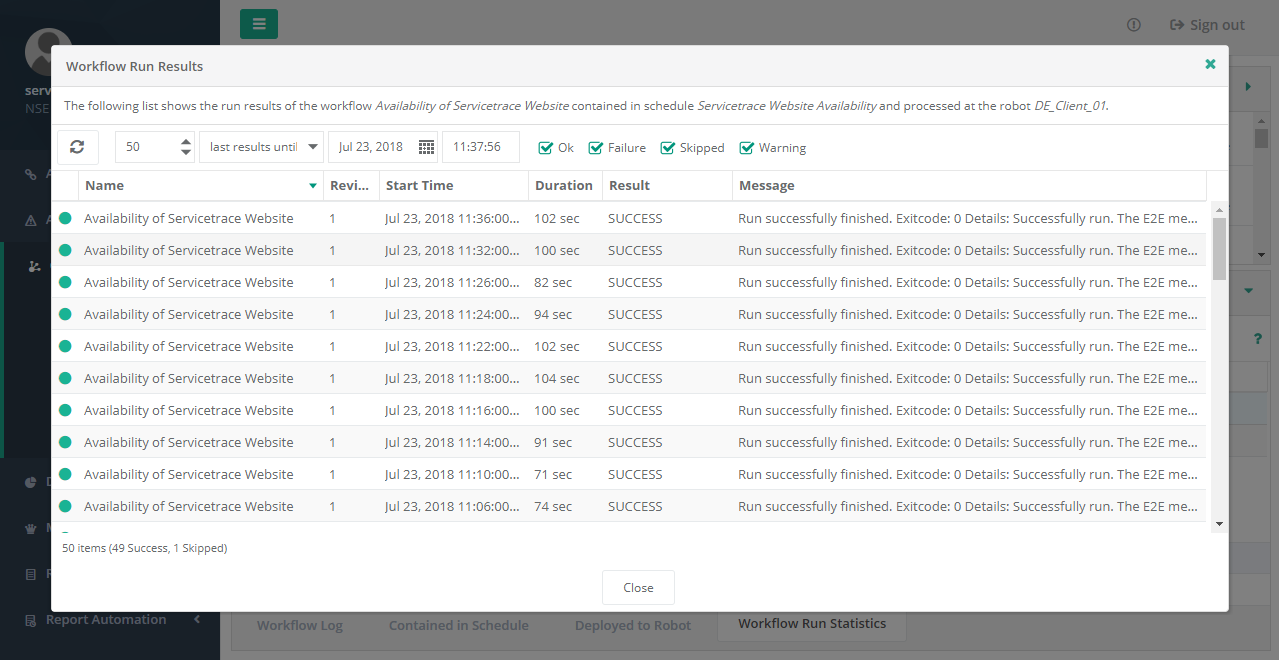Click the Sign out link
Screen dimensions: 1279x660
pos(1207,25)
